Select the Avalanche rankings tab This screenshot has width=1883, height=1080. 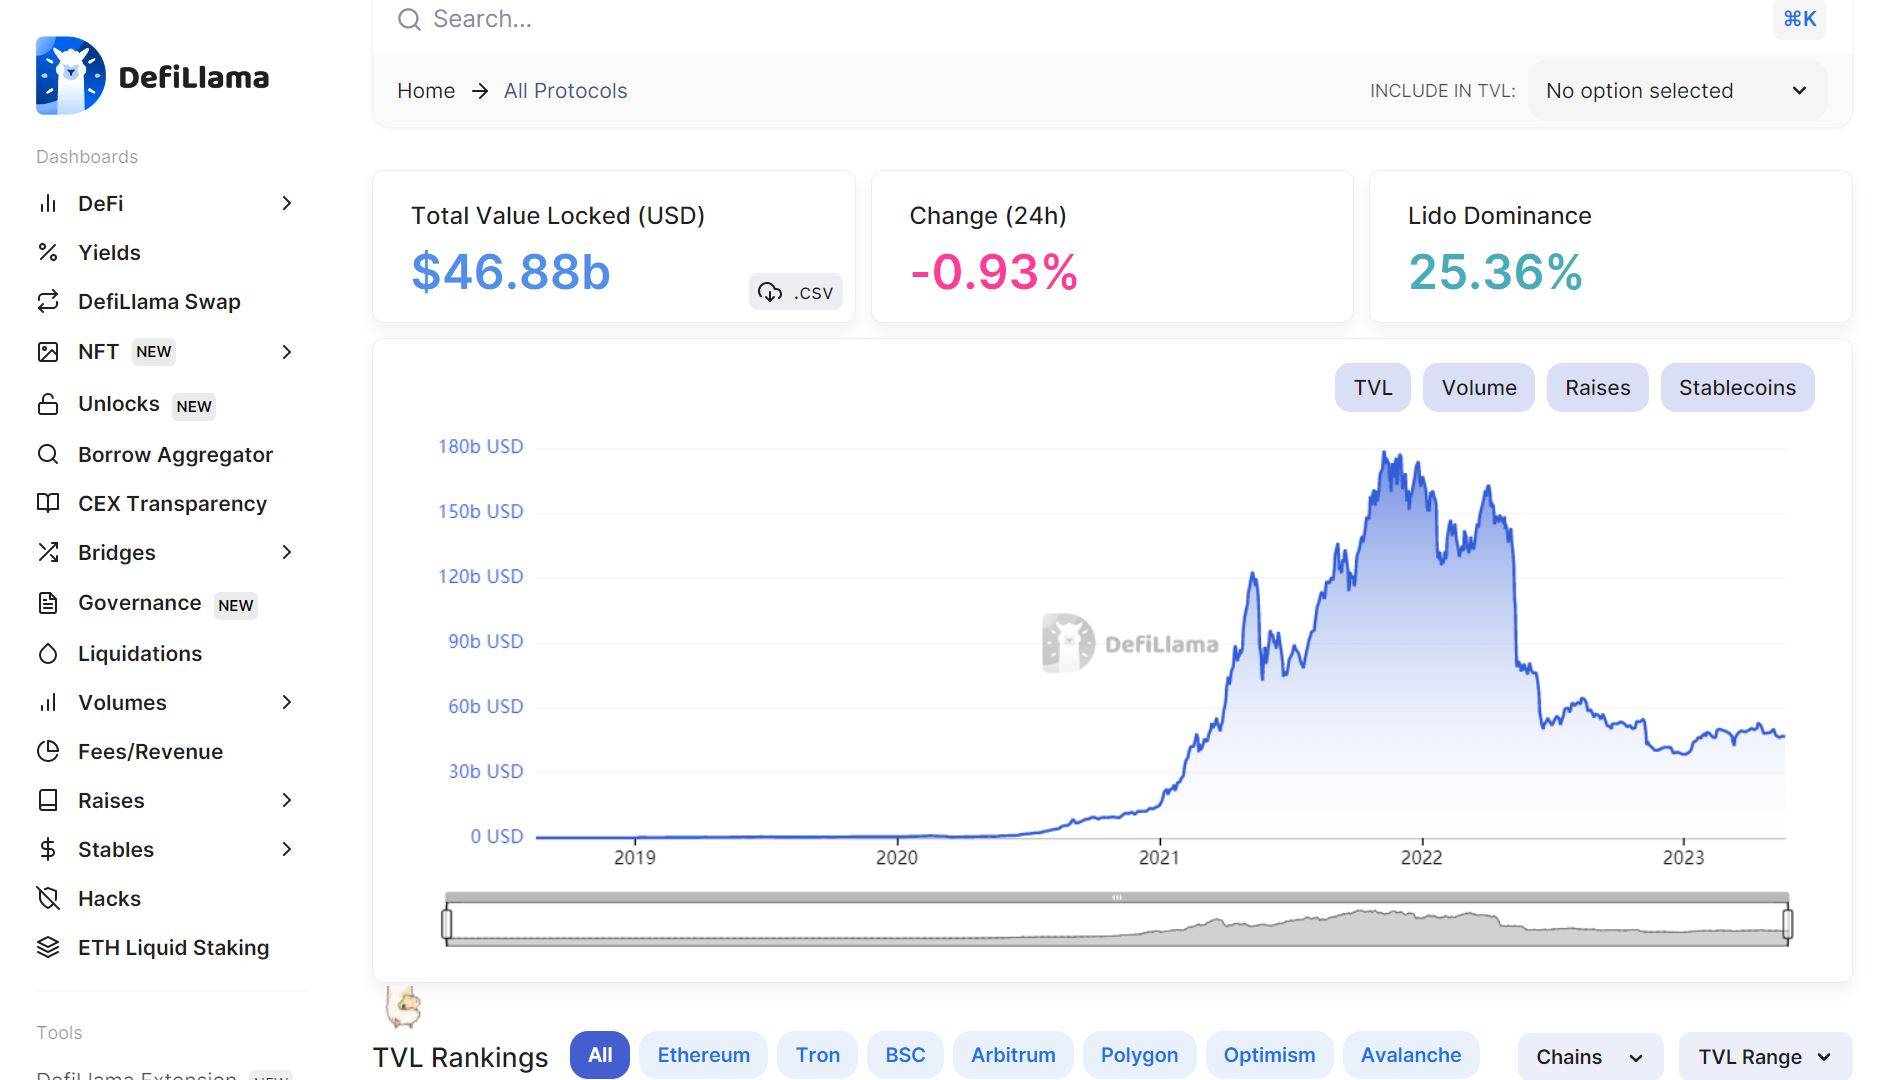click(1410, 1055)
